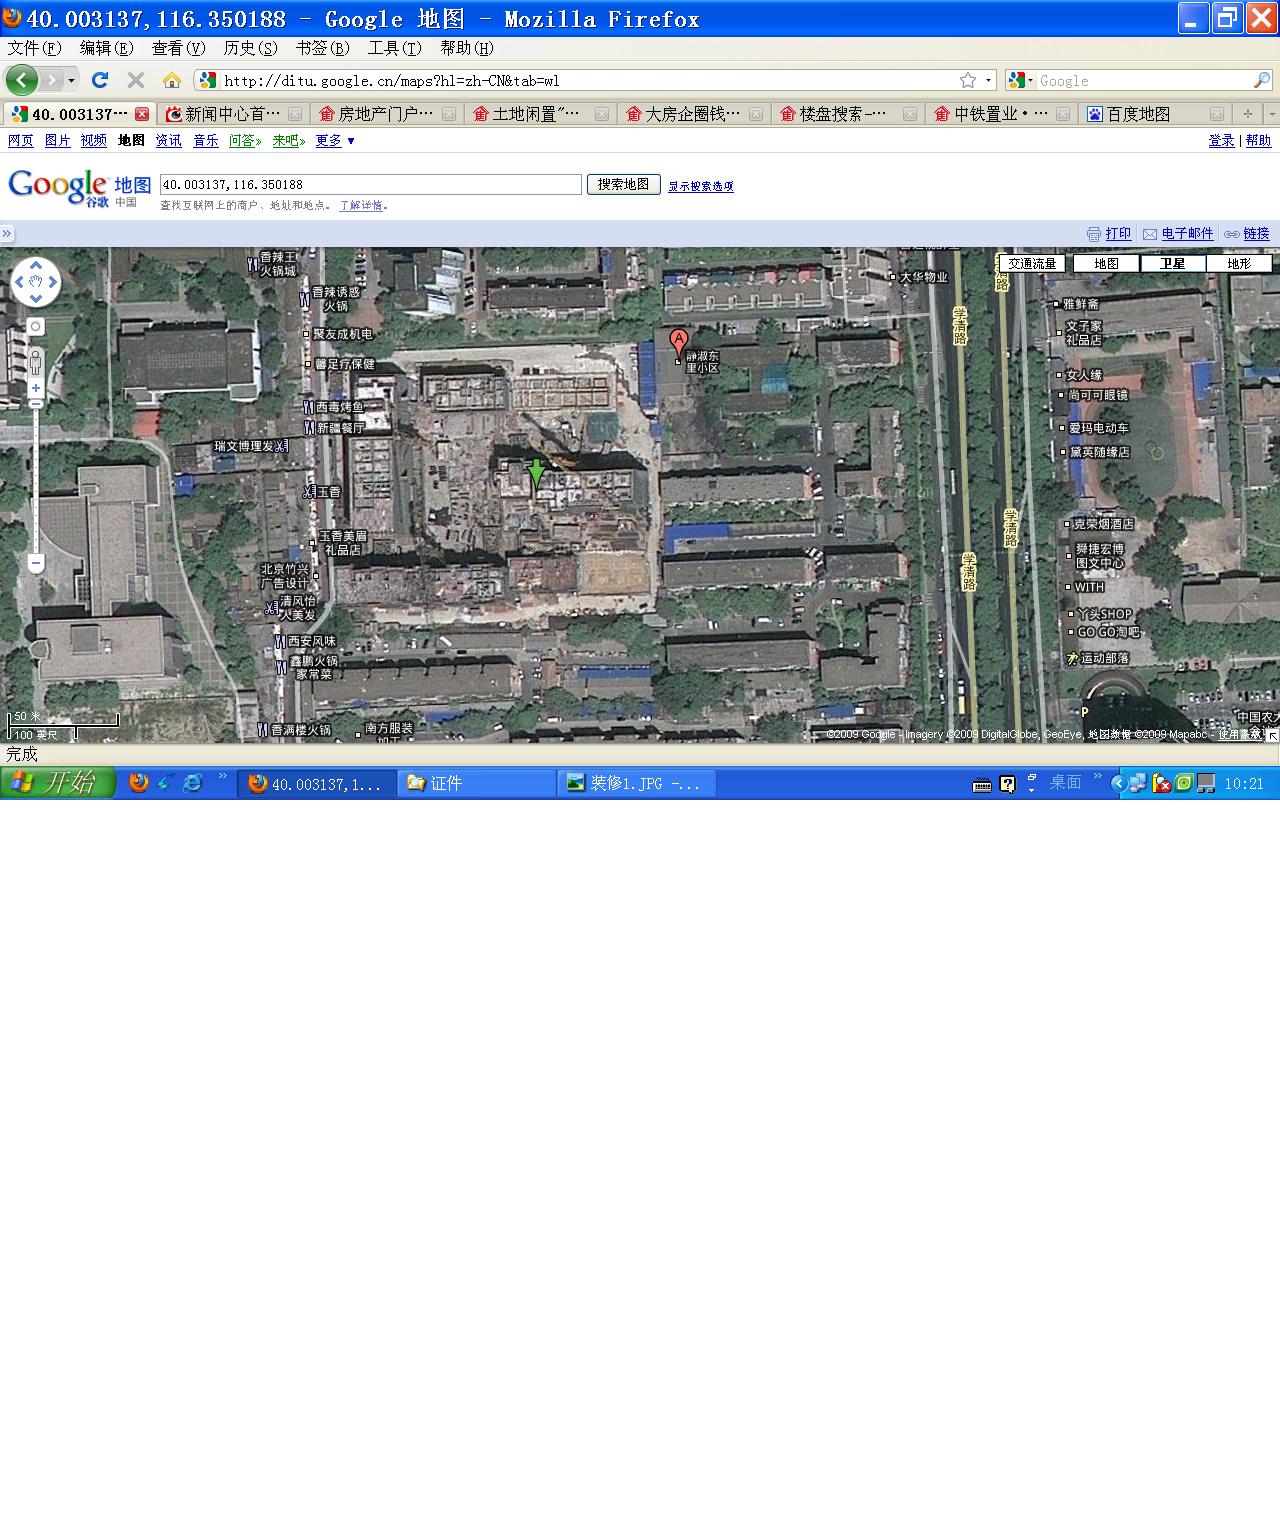Zoom out with the minus button
This screenshot has height=1536, width=1280.
[x=36, y=563]
